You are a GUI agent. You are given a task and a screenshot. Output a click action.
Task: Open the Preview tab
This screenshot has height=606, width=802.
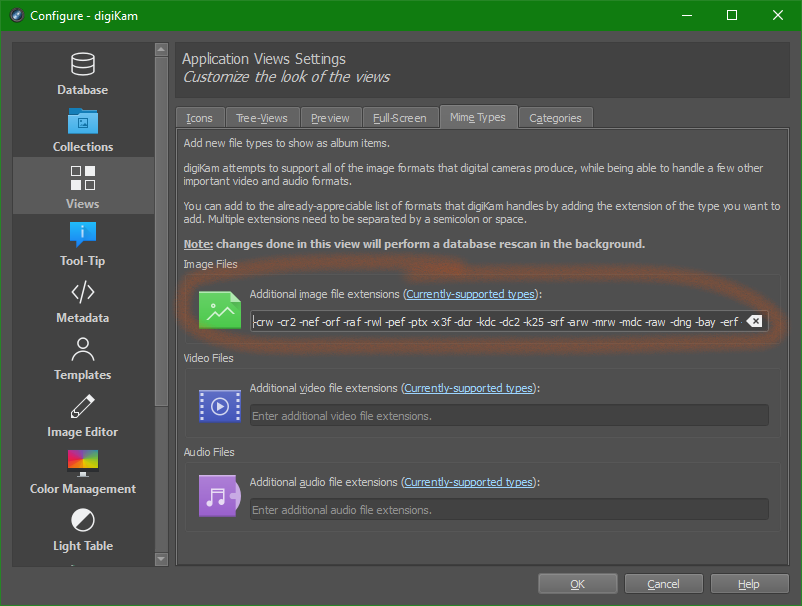(x=330, y=118)
